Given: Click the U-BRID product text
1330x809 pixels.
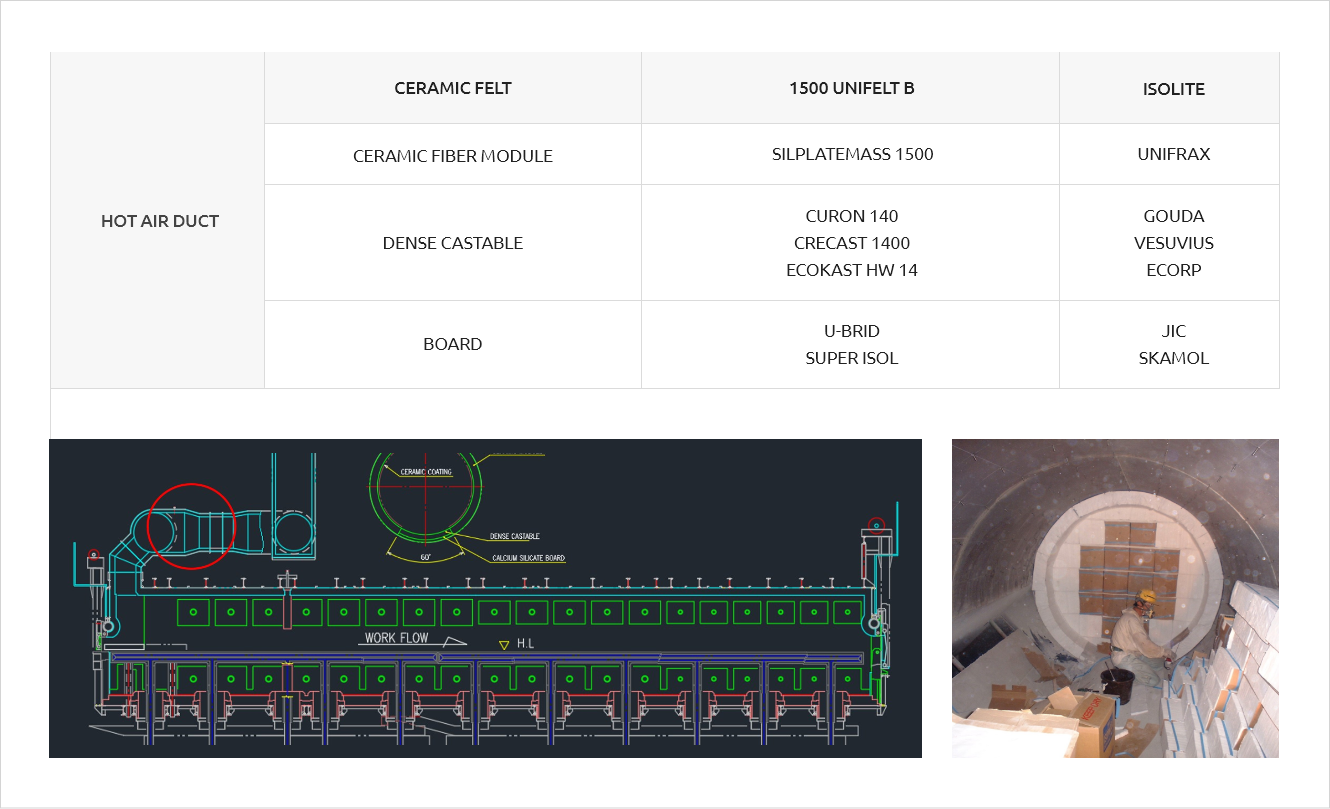Looking at the screenshot, I should coord(852,331).
